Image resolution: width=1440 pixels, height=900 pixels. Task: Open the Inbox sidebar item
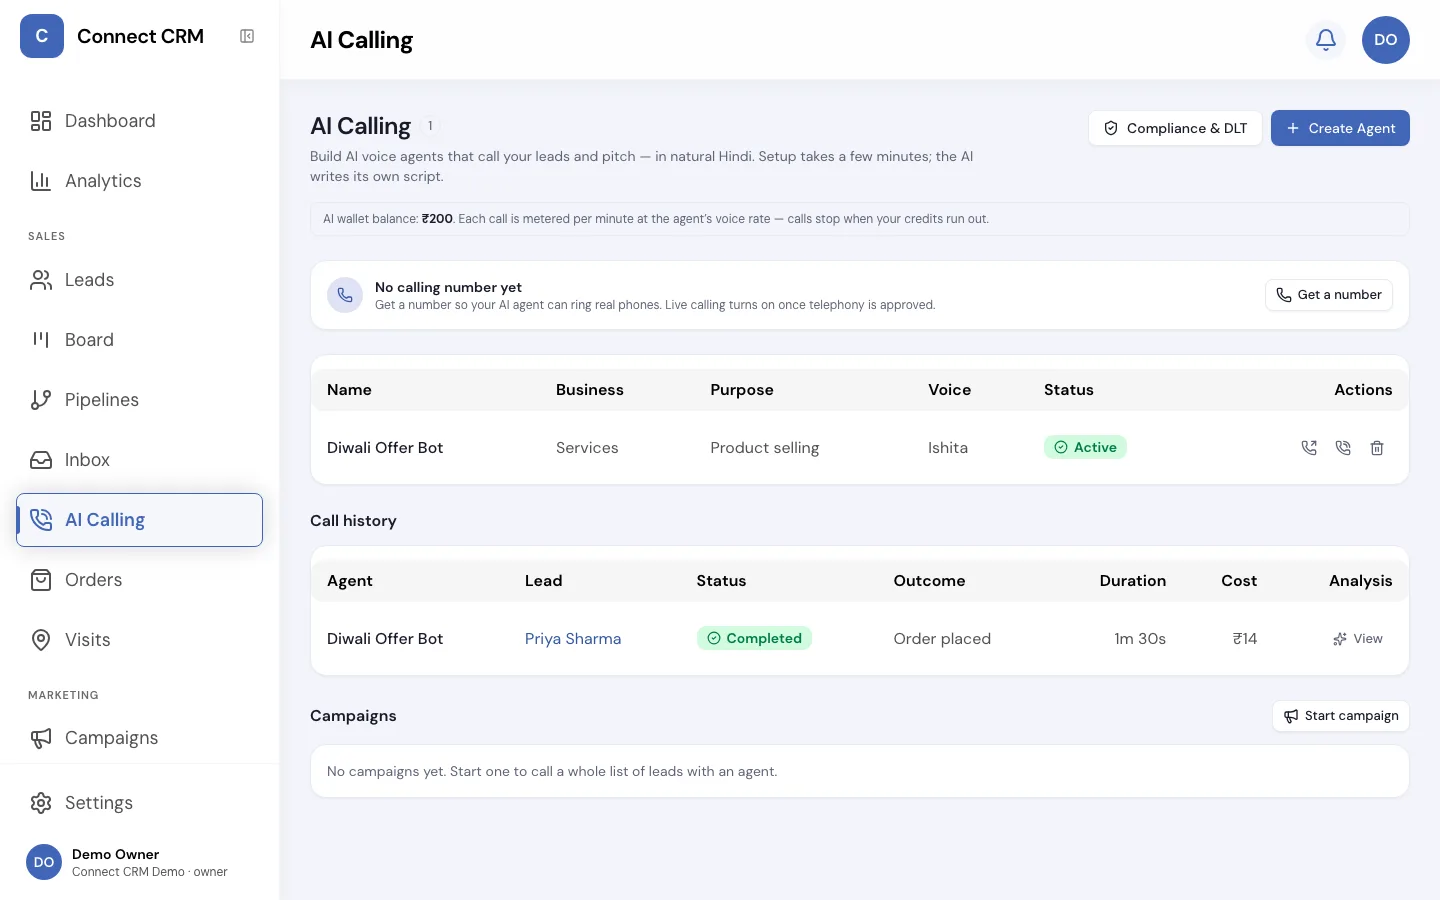[x=140, y=460]
